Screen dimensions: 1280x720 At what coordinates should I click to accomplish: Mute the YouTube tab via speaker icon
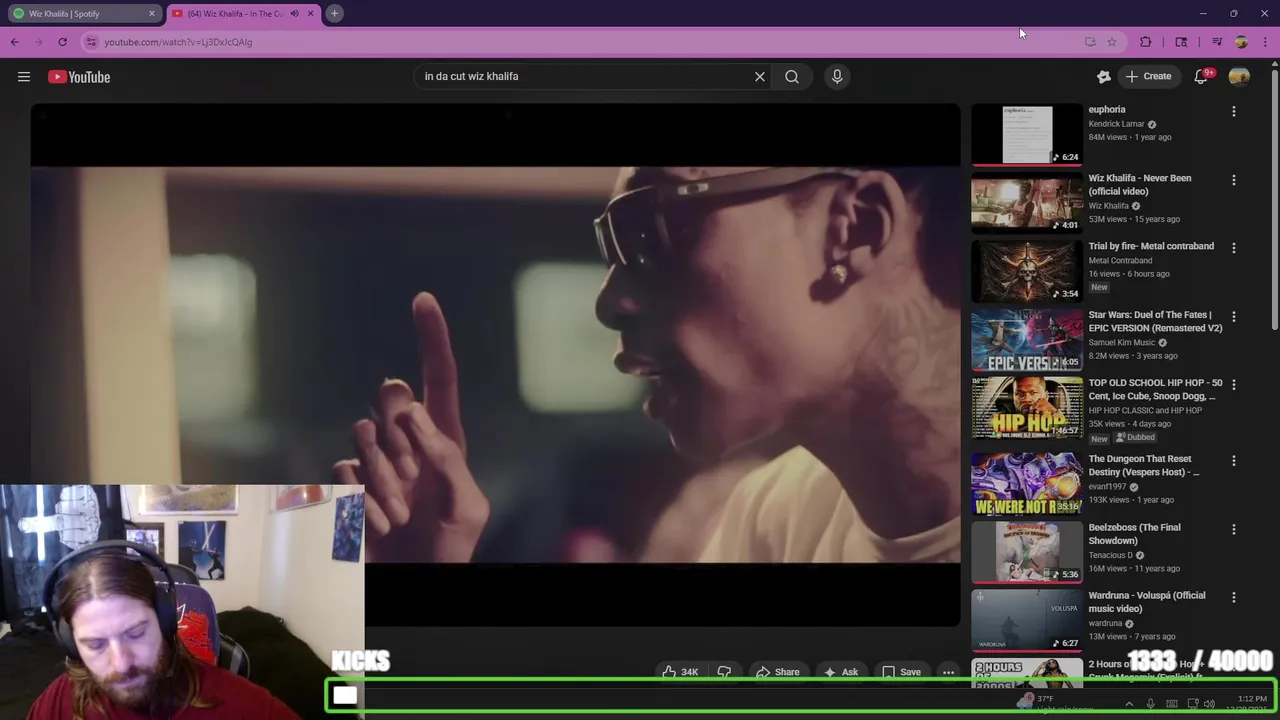[x=294, y=13]
